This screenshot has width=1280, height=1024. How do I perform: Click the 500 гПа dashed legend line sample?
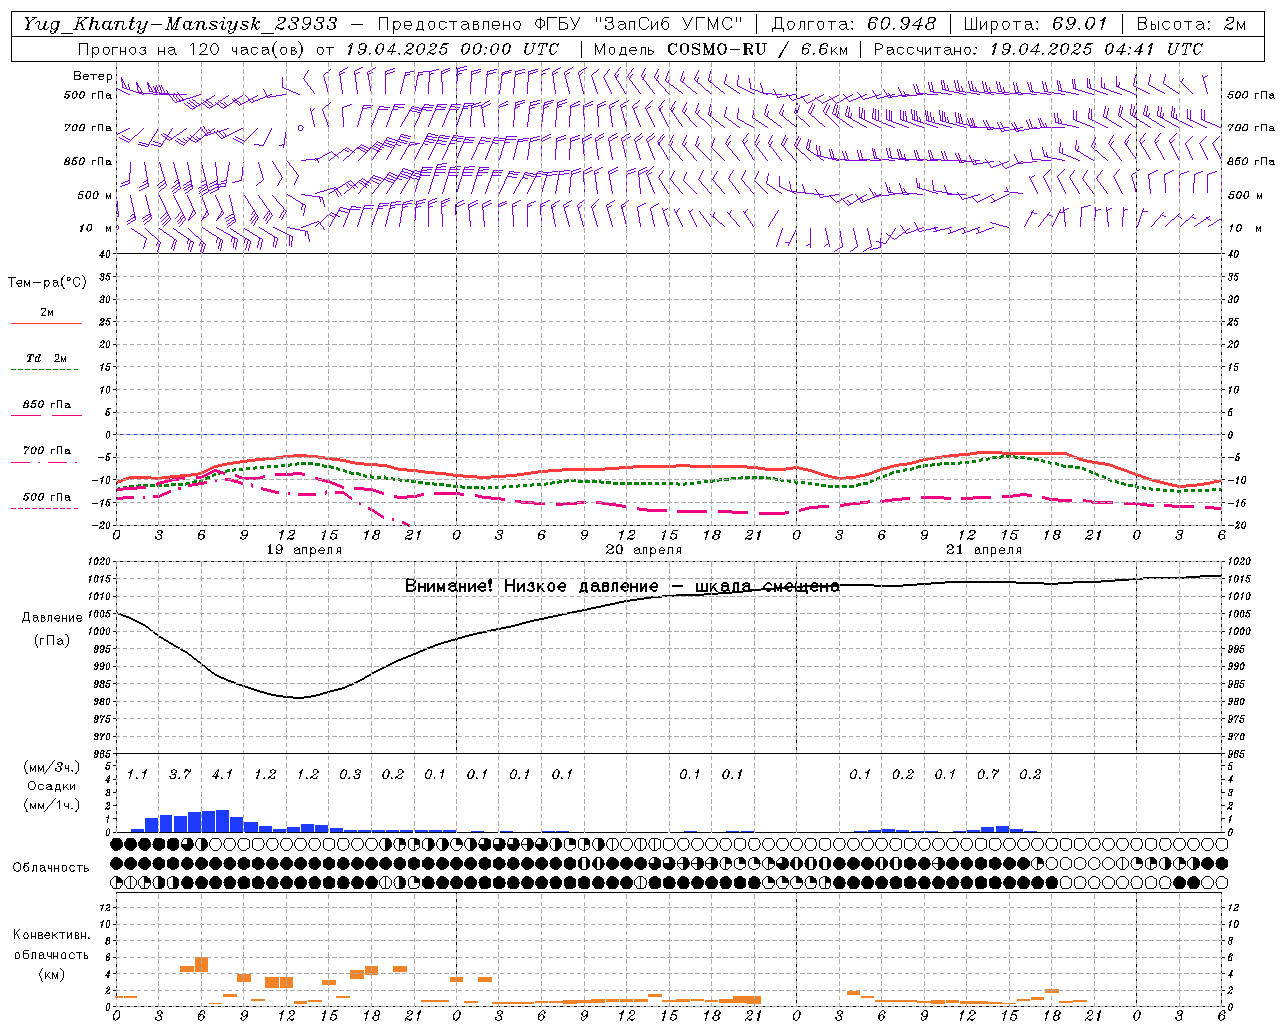click(44, 508)
